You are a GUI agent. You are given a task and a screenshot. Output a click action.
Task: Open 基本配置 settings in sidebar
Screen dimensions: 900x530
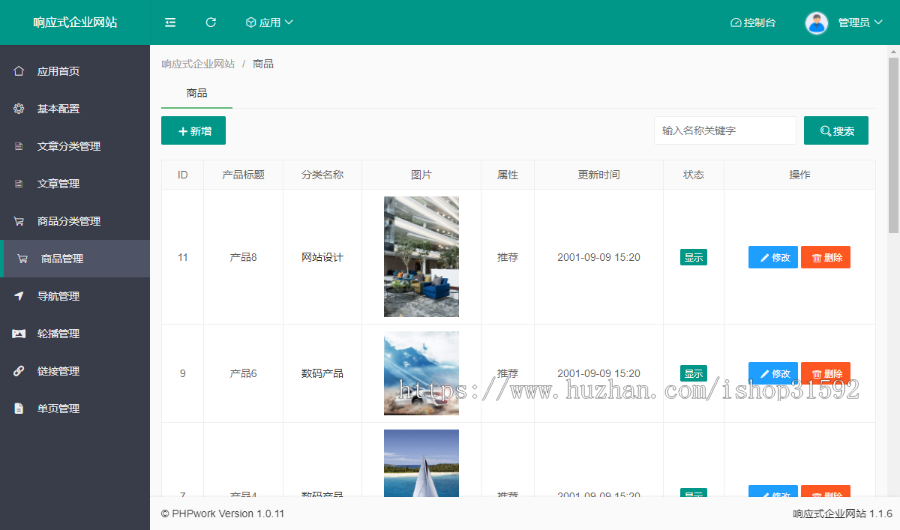point(58,109)
